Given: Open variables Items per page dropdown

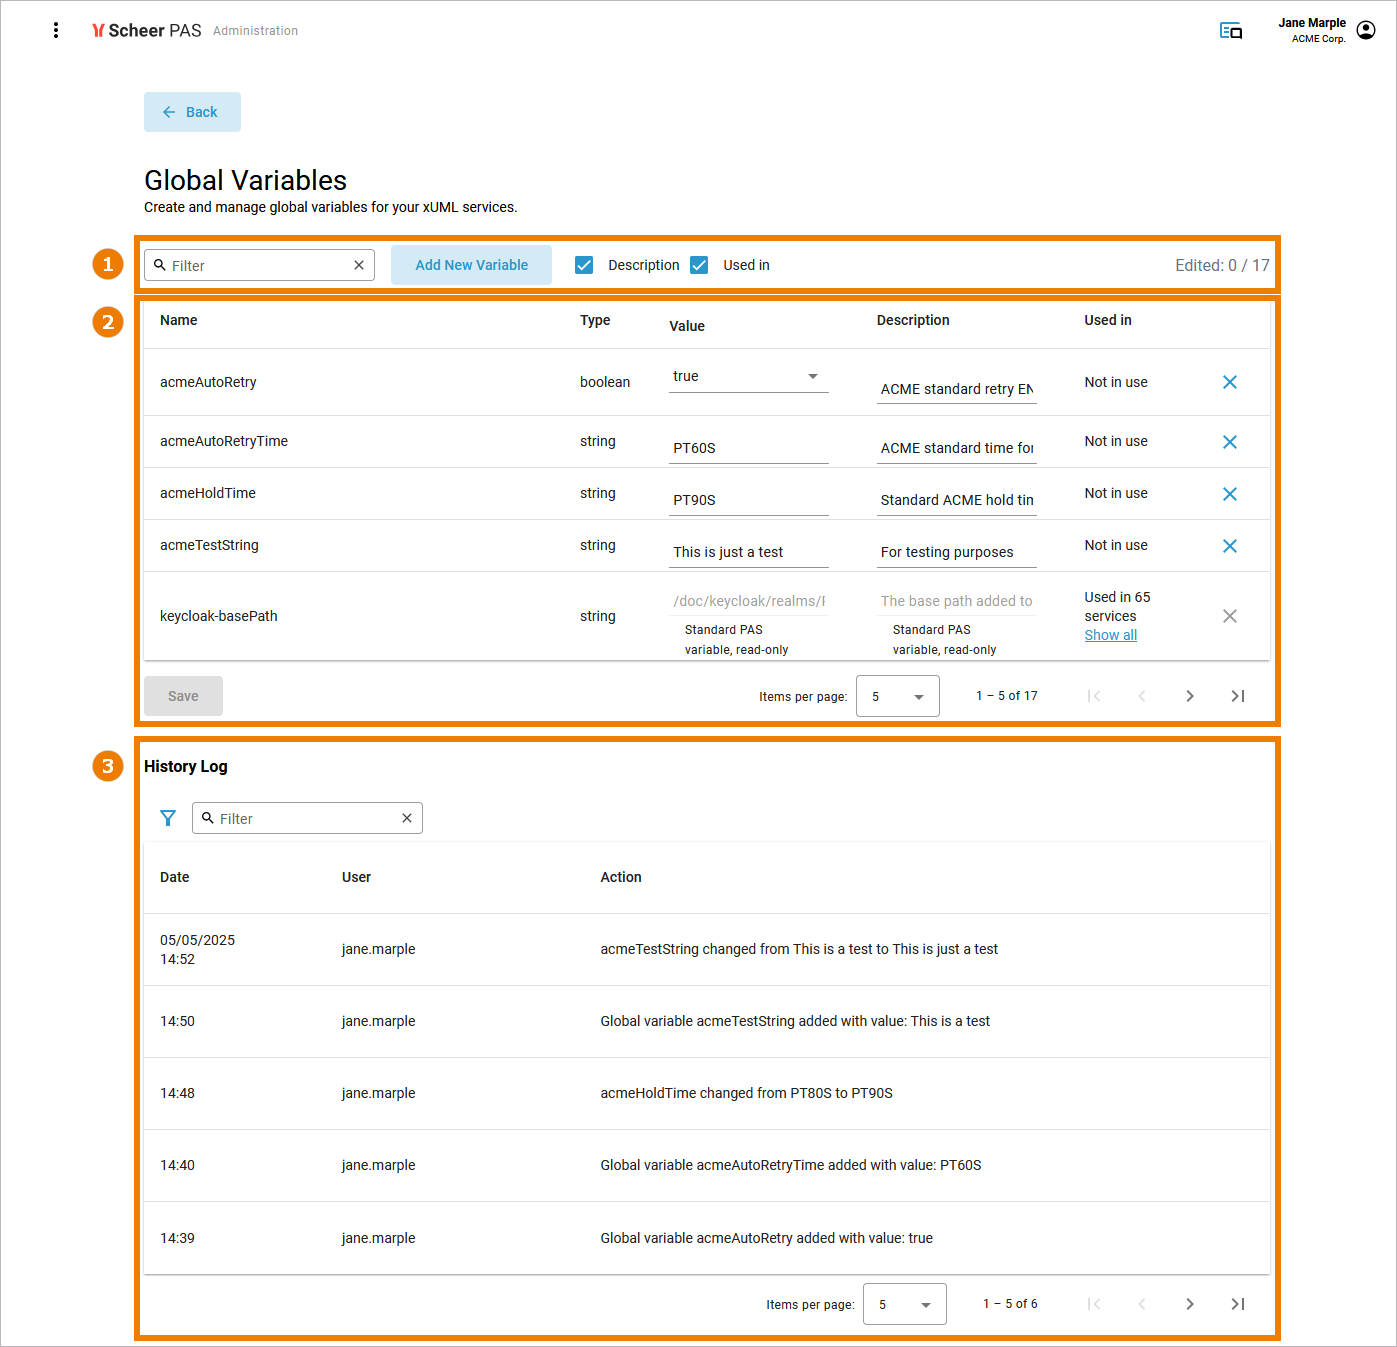Looking at the screenshot, I should point(897,696).
